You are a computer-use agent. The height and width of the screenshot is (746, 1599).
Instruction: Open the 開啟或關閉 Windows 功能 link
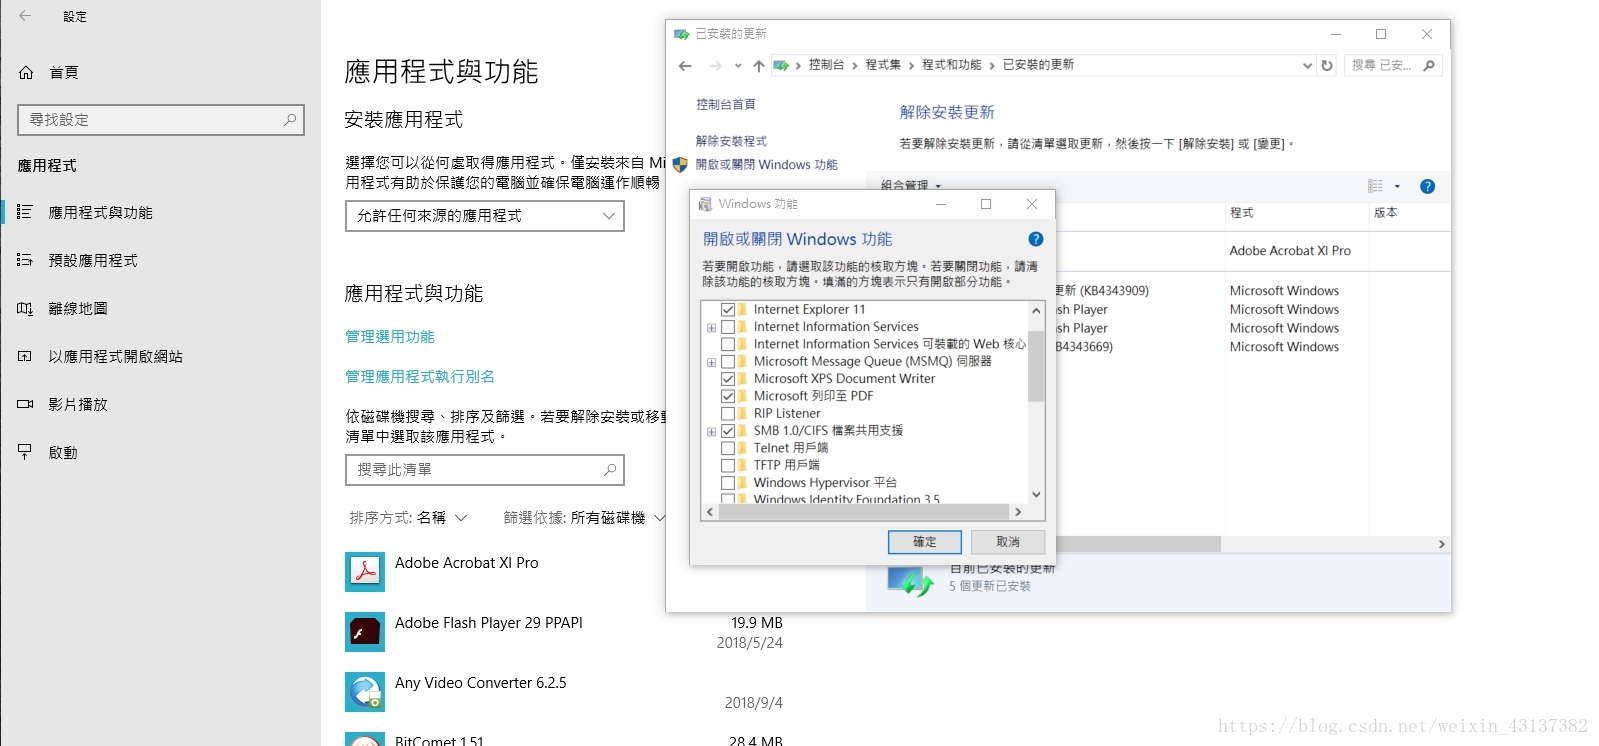click(x=767, y=165)
